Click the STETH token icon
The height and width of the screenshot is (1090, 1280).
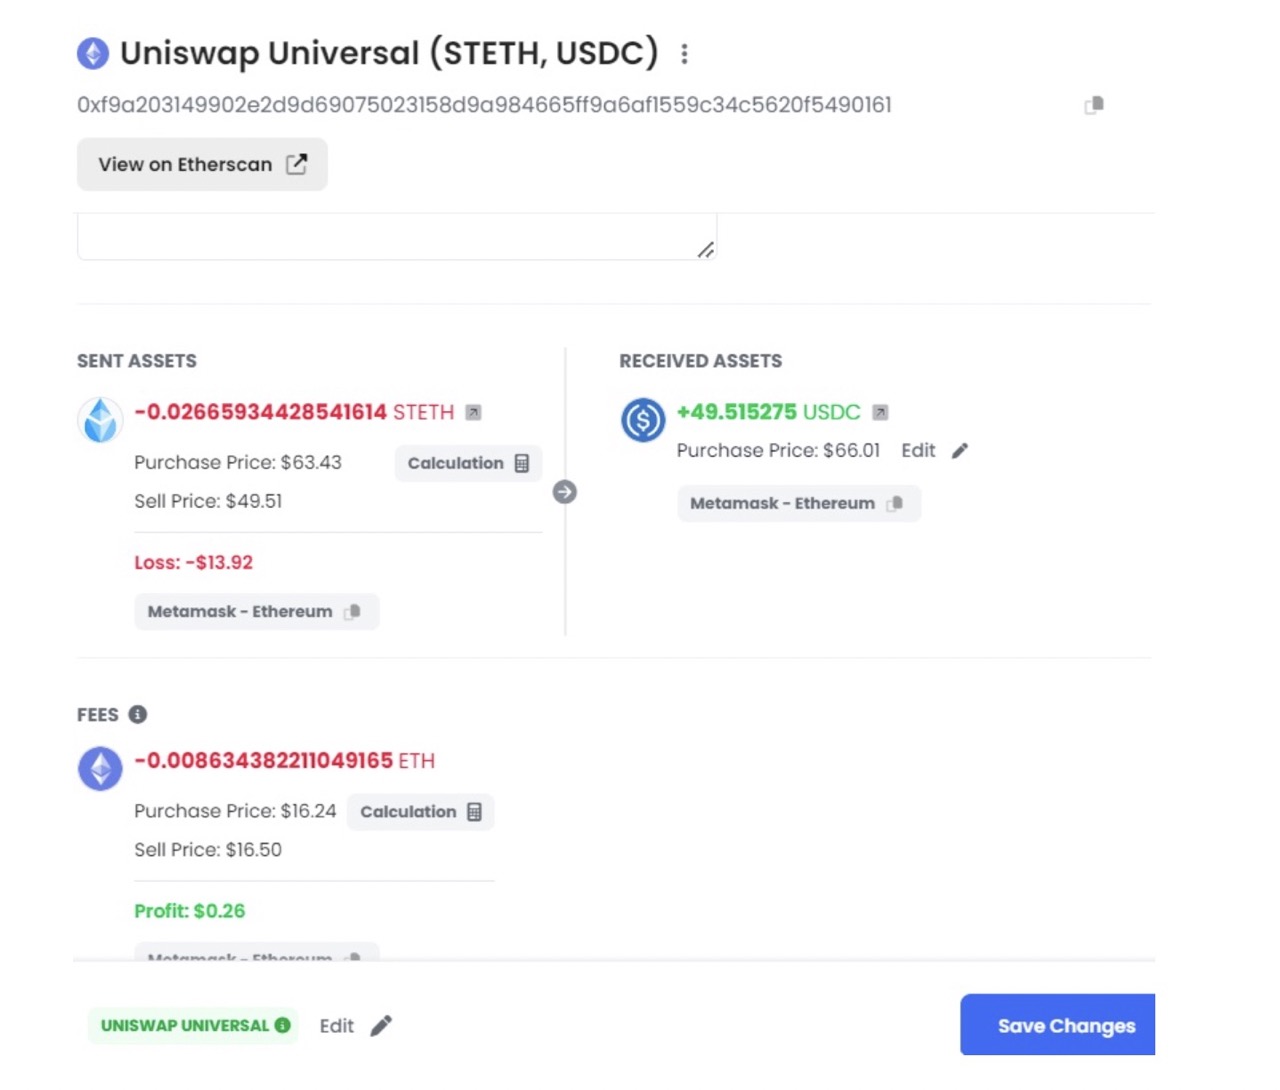coord(100,420)
